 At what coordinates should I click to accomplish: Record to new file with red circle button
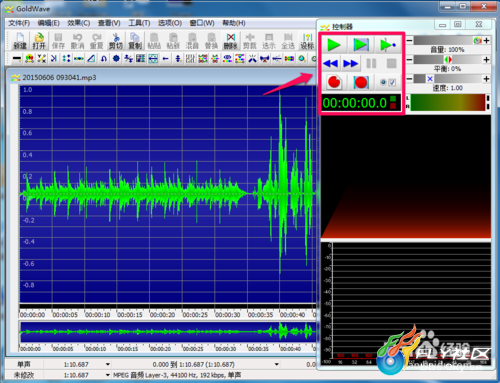334,82
